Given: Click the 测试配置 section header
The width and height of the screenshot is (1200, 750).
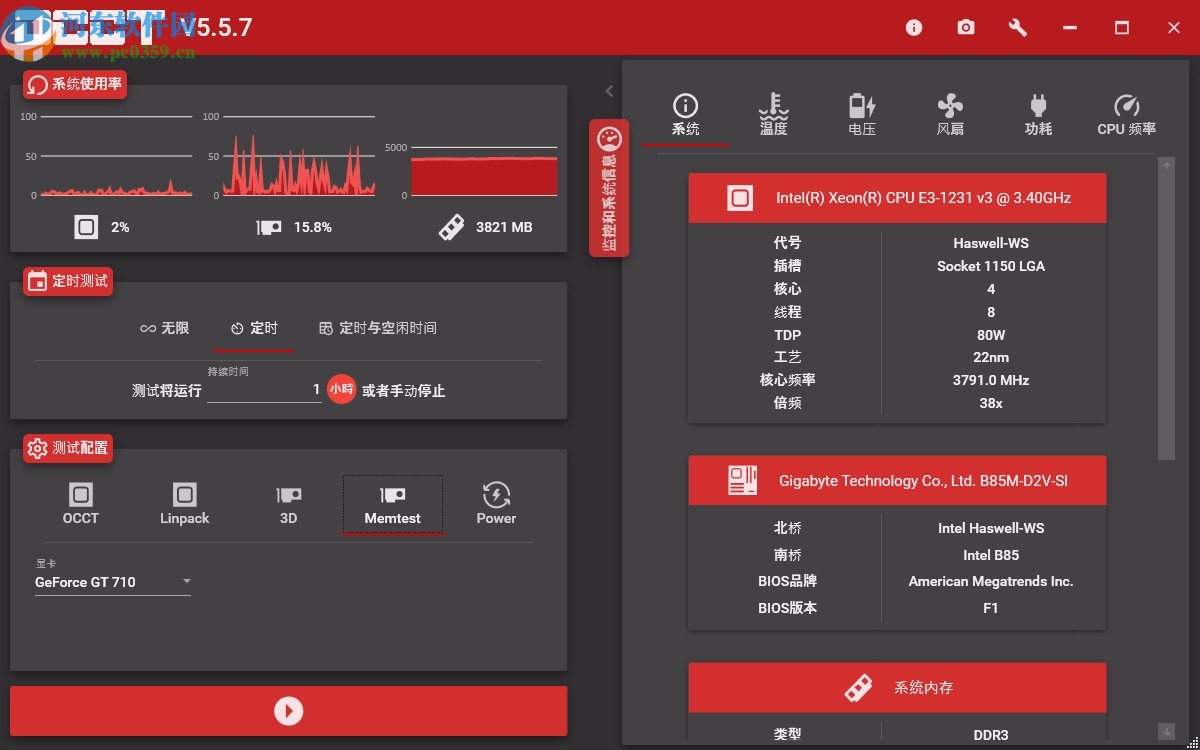Looking at the screenshot, I should (68, 448).
